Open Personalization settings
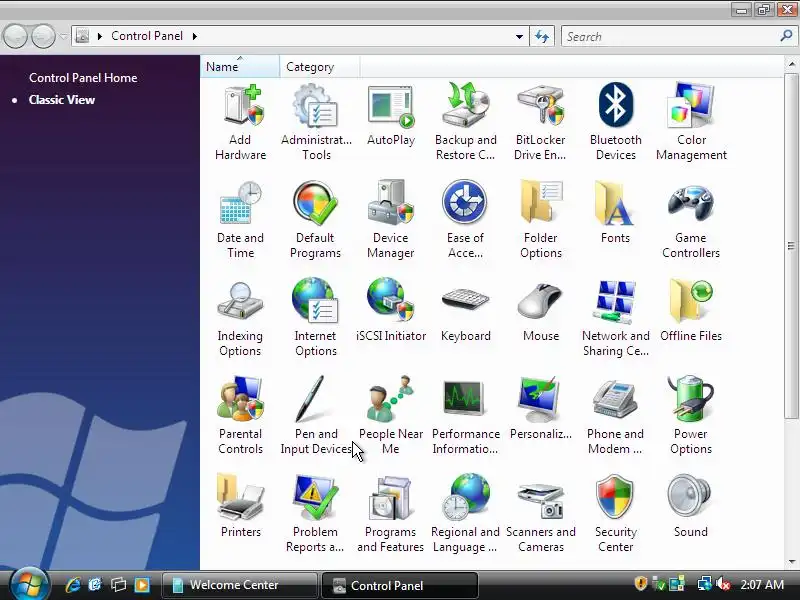800x600 pixels. click(x=541, y=409)
